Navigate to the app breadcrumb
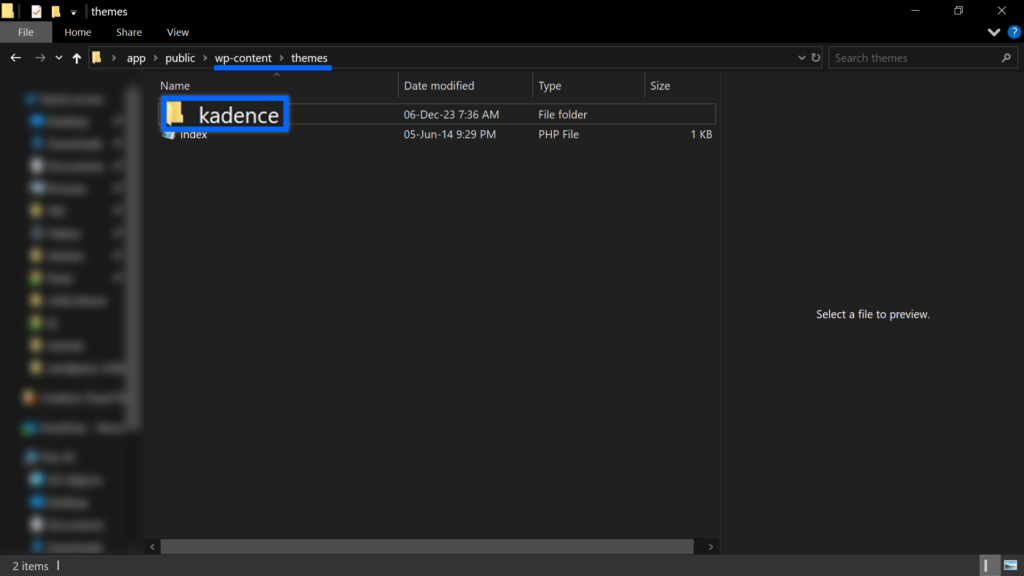 (x=136, y=58)
